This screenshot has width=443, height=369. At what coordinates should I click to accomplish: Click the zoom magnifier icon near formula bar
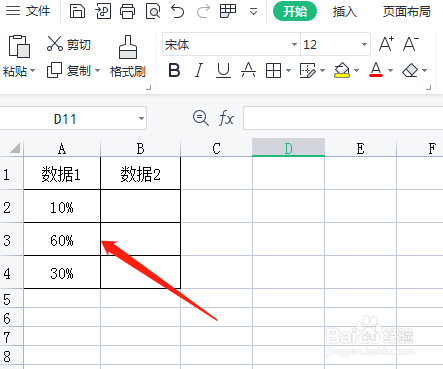click(x=201, y=118)
